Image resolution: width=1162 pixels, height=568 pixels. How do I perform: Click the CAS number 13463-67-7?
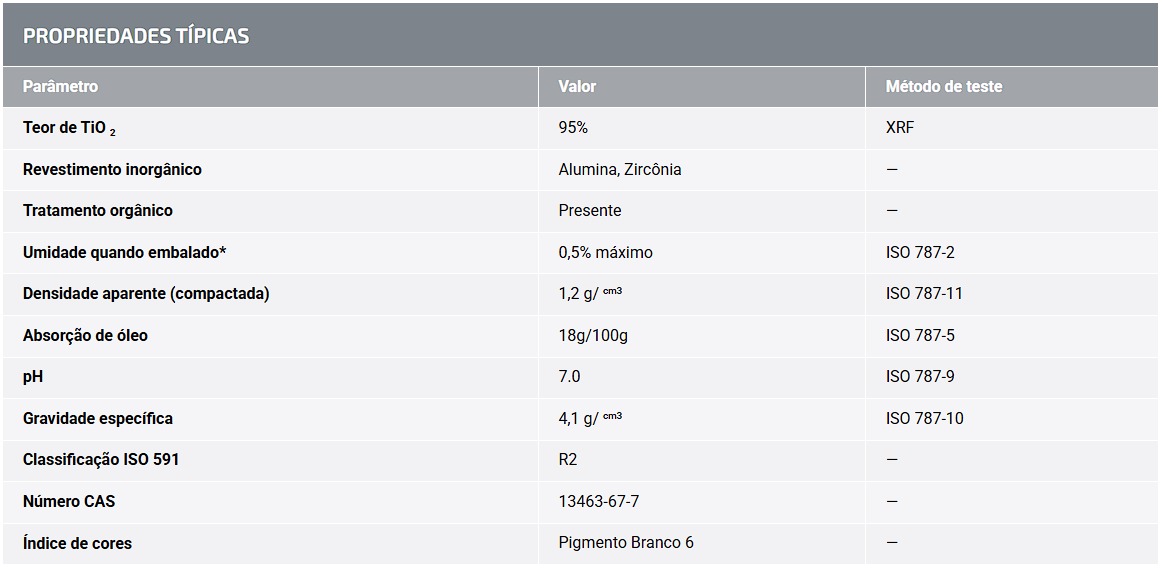coord(598,502)
